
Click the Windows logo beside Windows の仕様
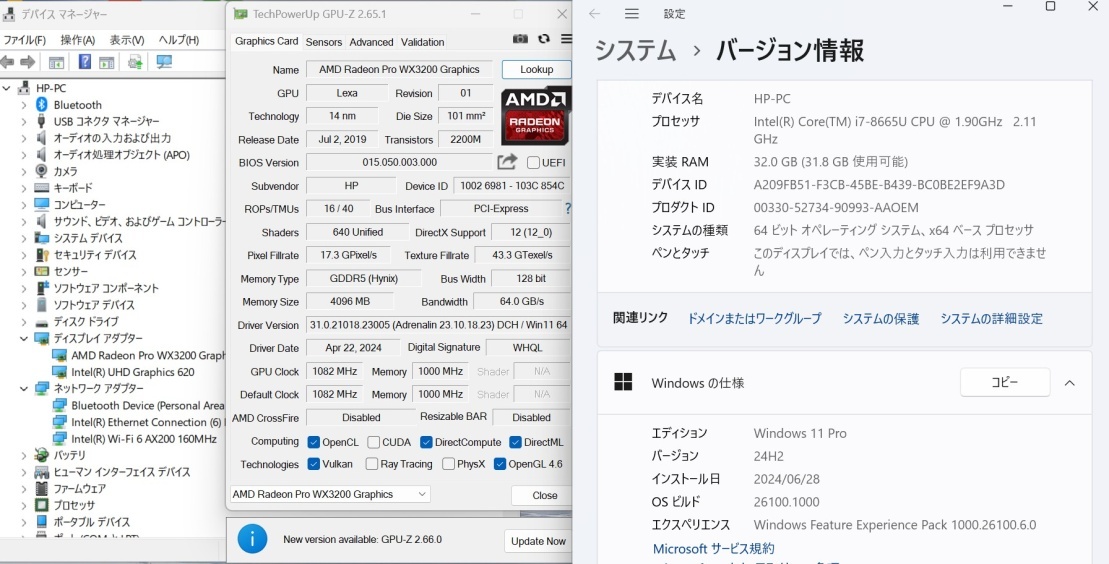point(623,383)
